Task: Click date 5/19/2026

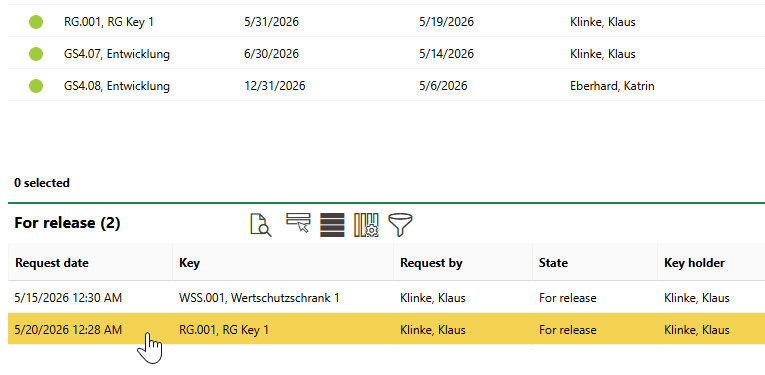Action: (x=446, y=22)
